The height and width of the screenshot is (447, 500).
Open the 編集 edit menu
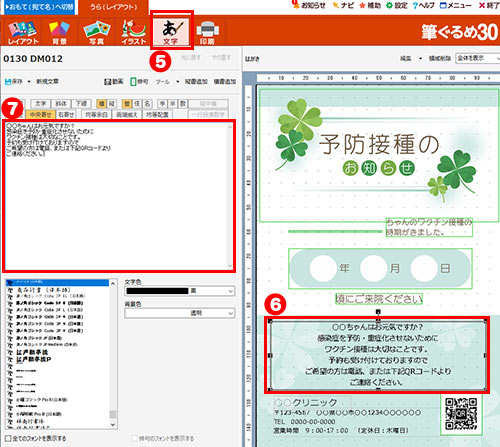click(405, 58)
